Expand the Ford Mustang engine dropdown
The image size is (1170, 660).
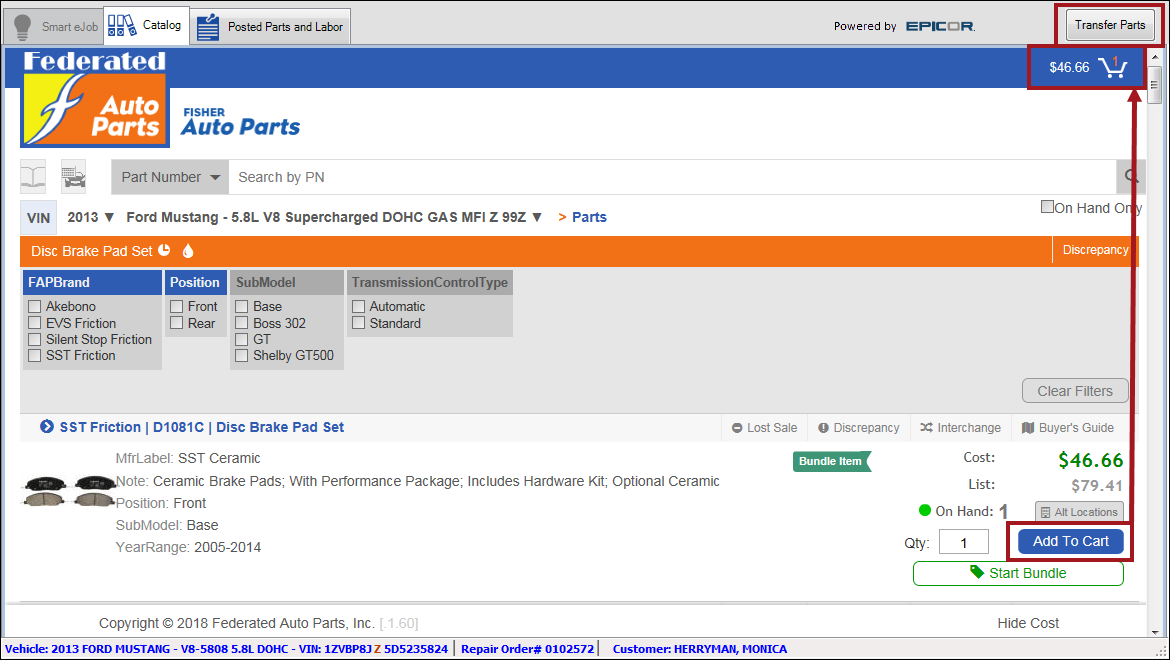[x=536, y=216]
